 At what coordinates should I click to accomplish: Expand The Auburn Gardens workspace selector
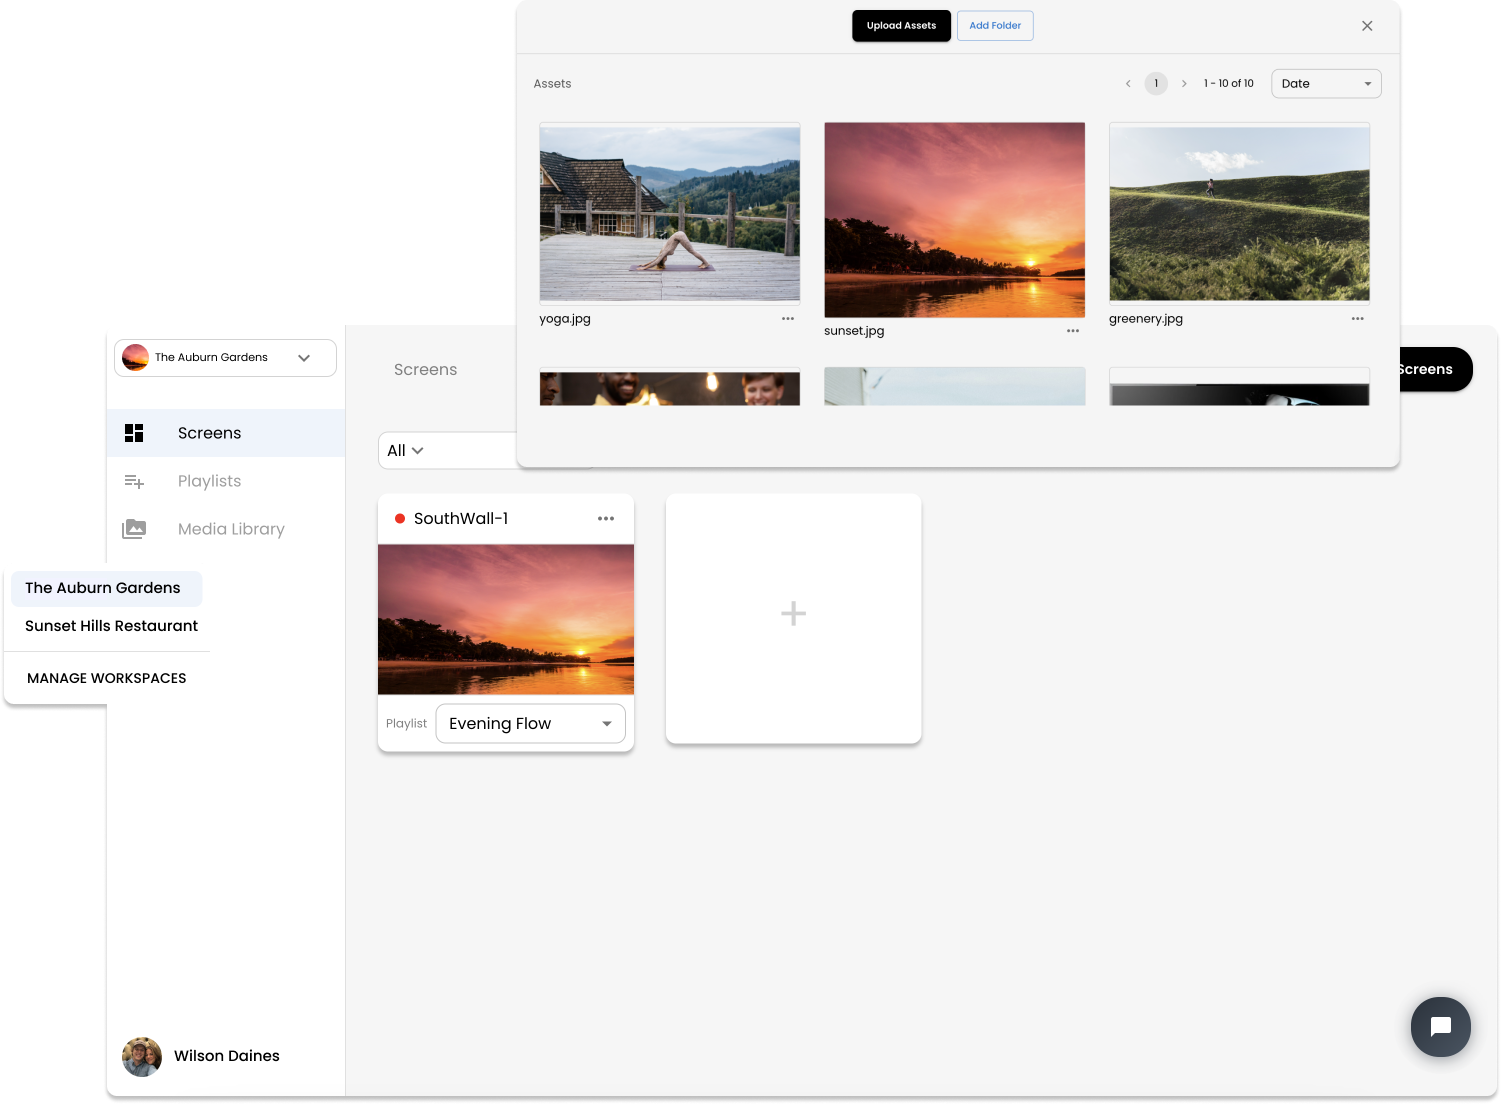pos(225,358)
